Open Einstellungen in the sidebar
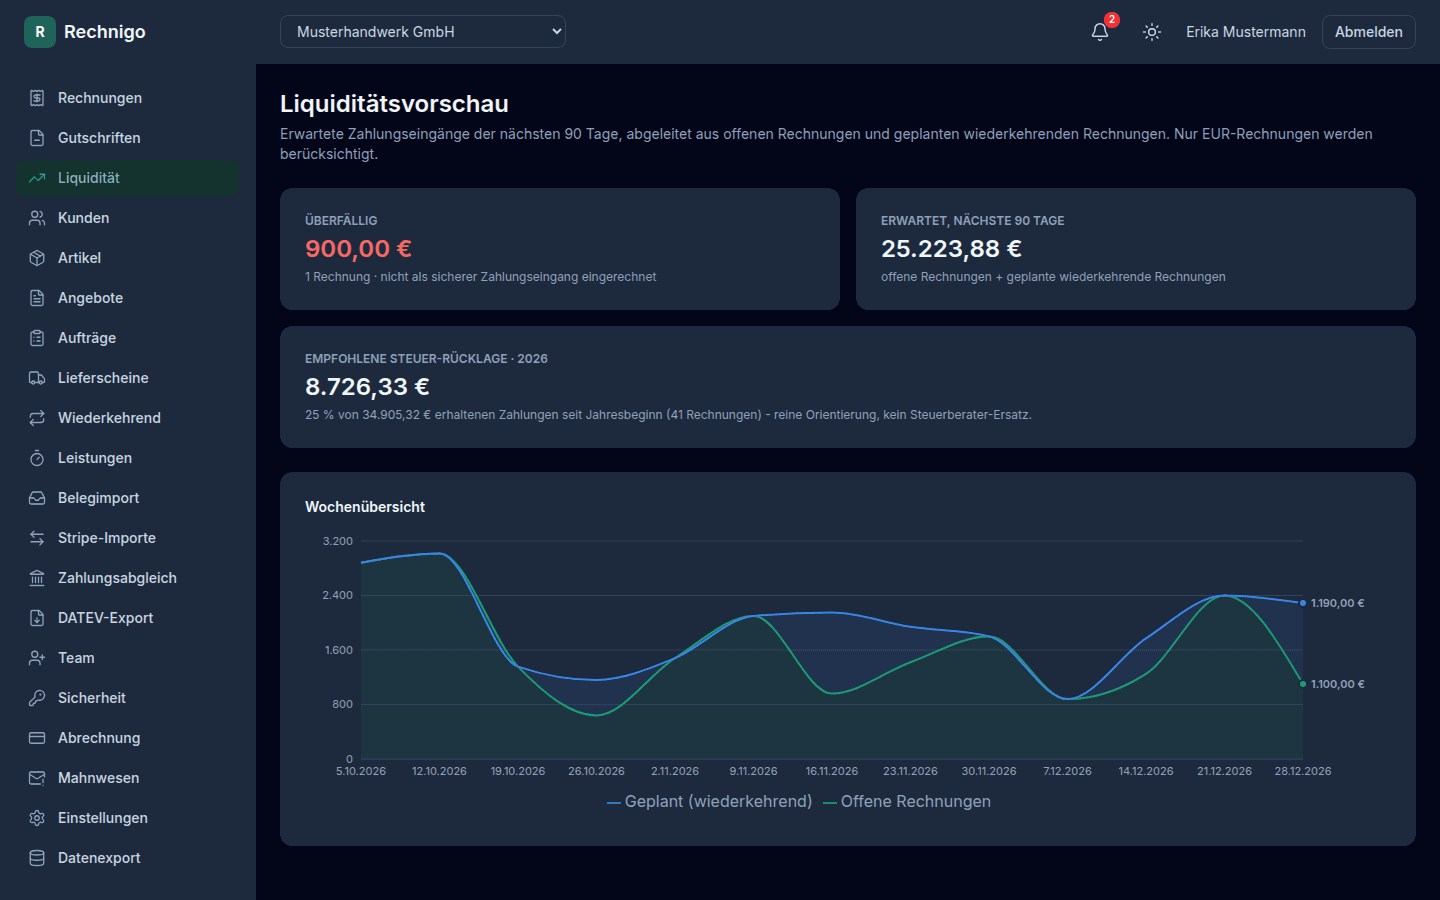 click(128, 818)
